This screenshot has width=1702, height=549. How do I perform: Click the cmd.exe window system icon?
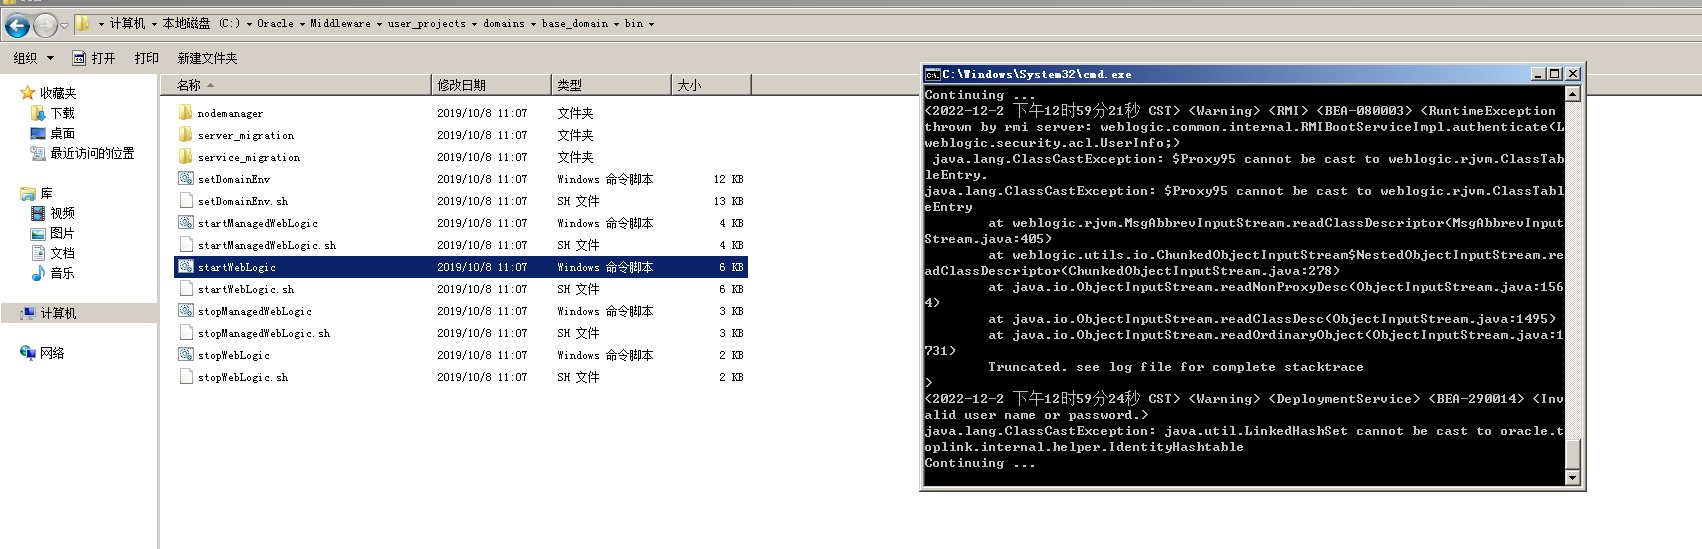click(932, 74)
